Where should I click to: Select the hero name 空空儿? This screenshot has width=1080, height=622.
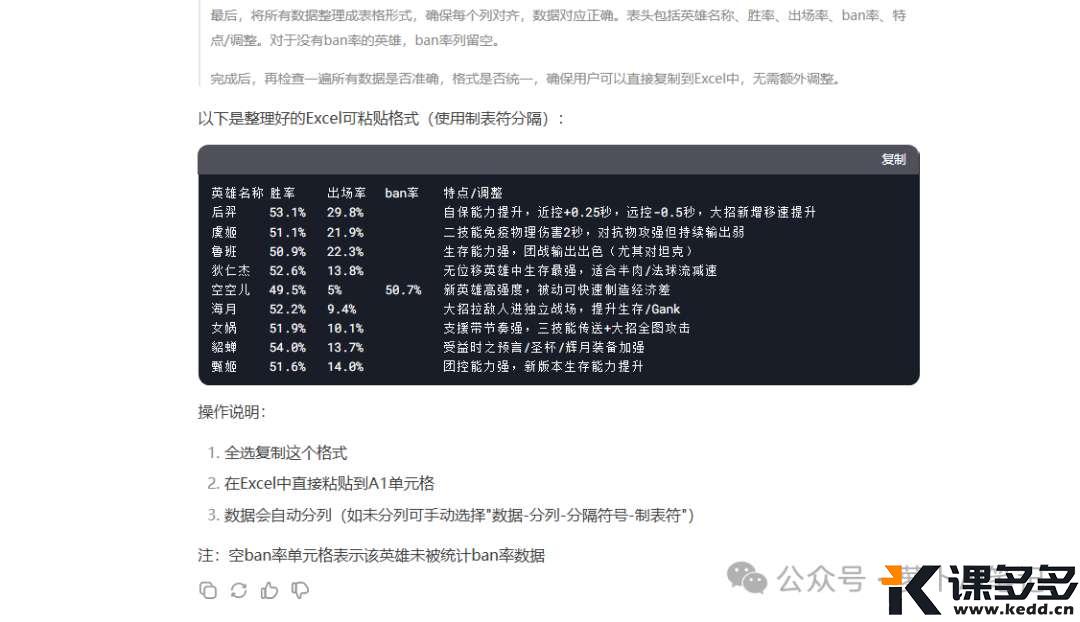231,290
